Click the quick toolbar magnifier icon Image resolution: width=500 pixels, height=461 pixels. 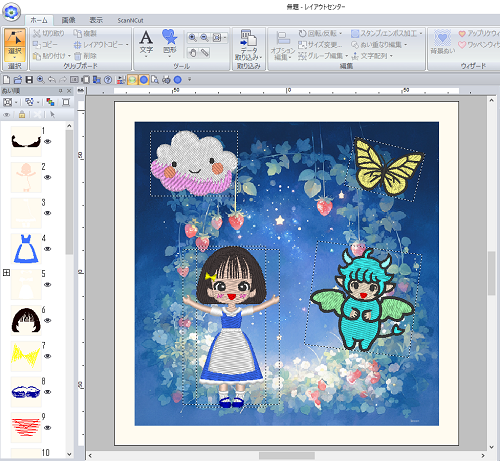tap(41, 79)
